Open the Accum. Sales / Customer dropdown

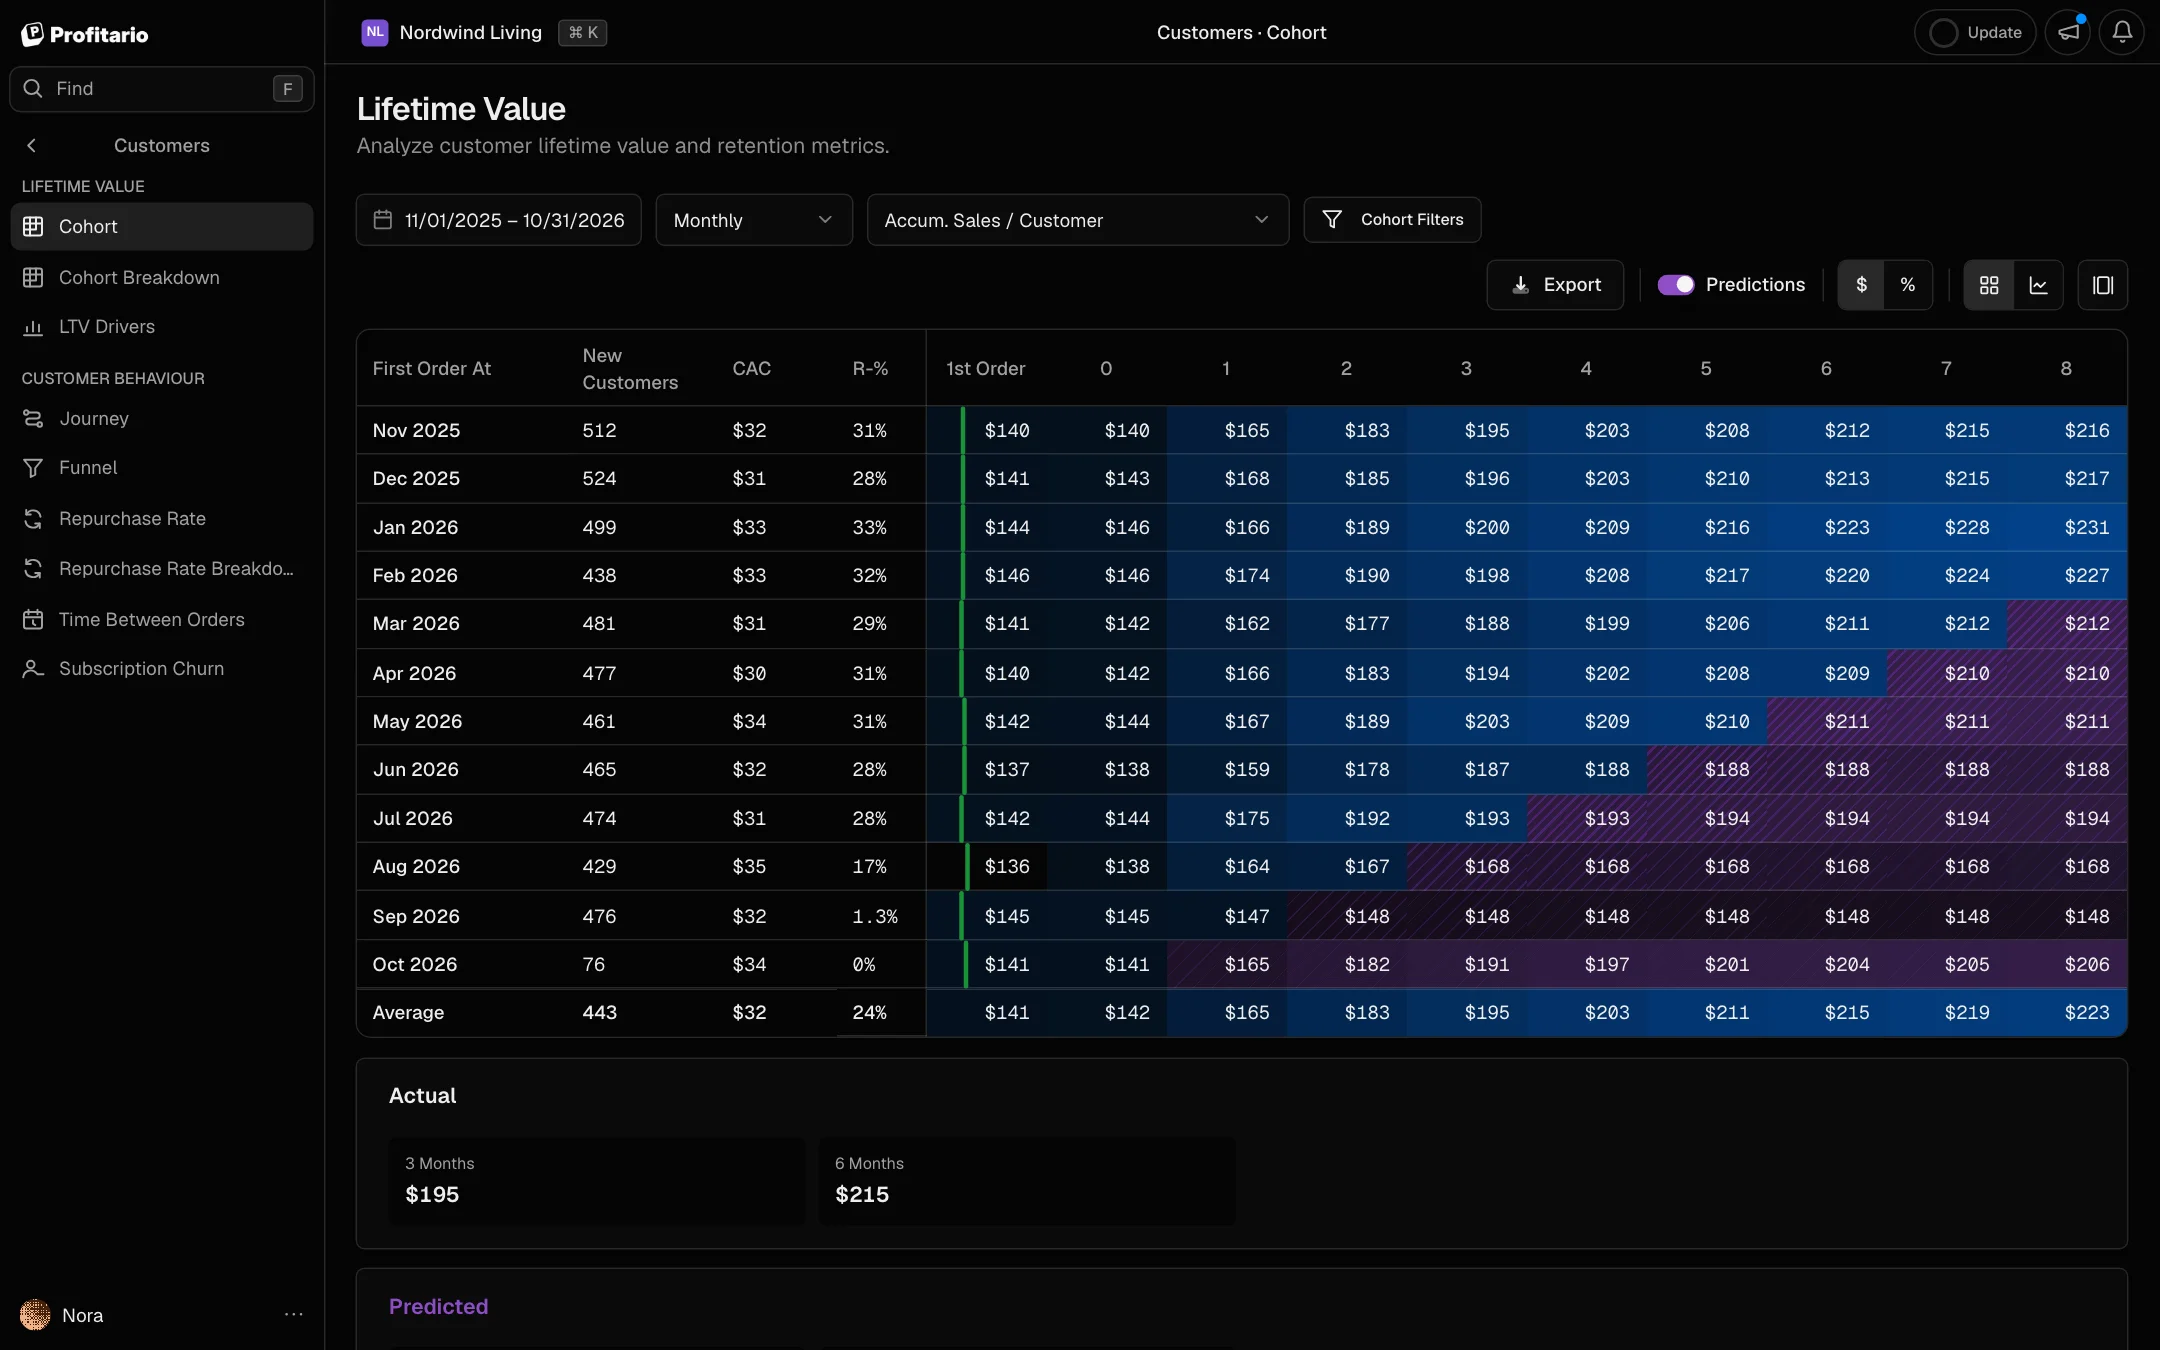click(1078, 220)
